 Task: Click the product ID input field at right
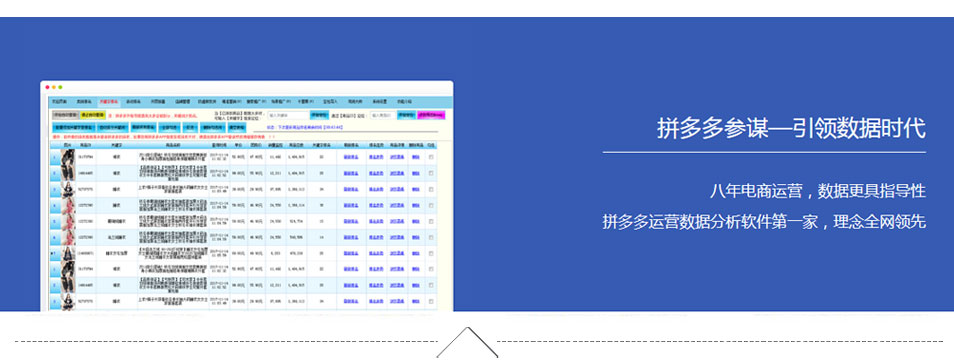coord(383,114)
